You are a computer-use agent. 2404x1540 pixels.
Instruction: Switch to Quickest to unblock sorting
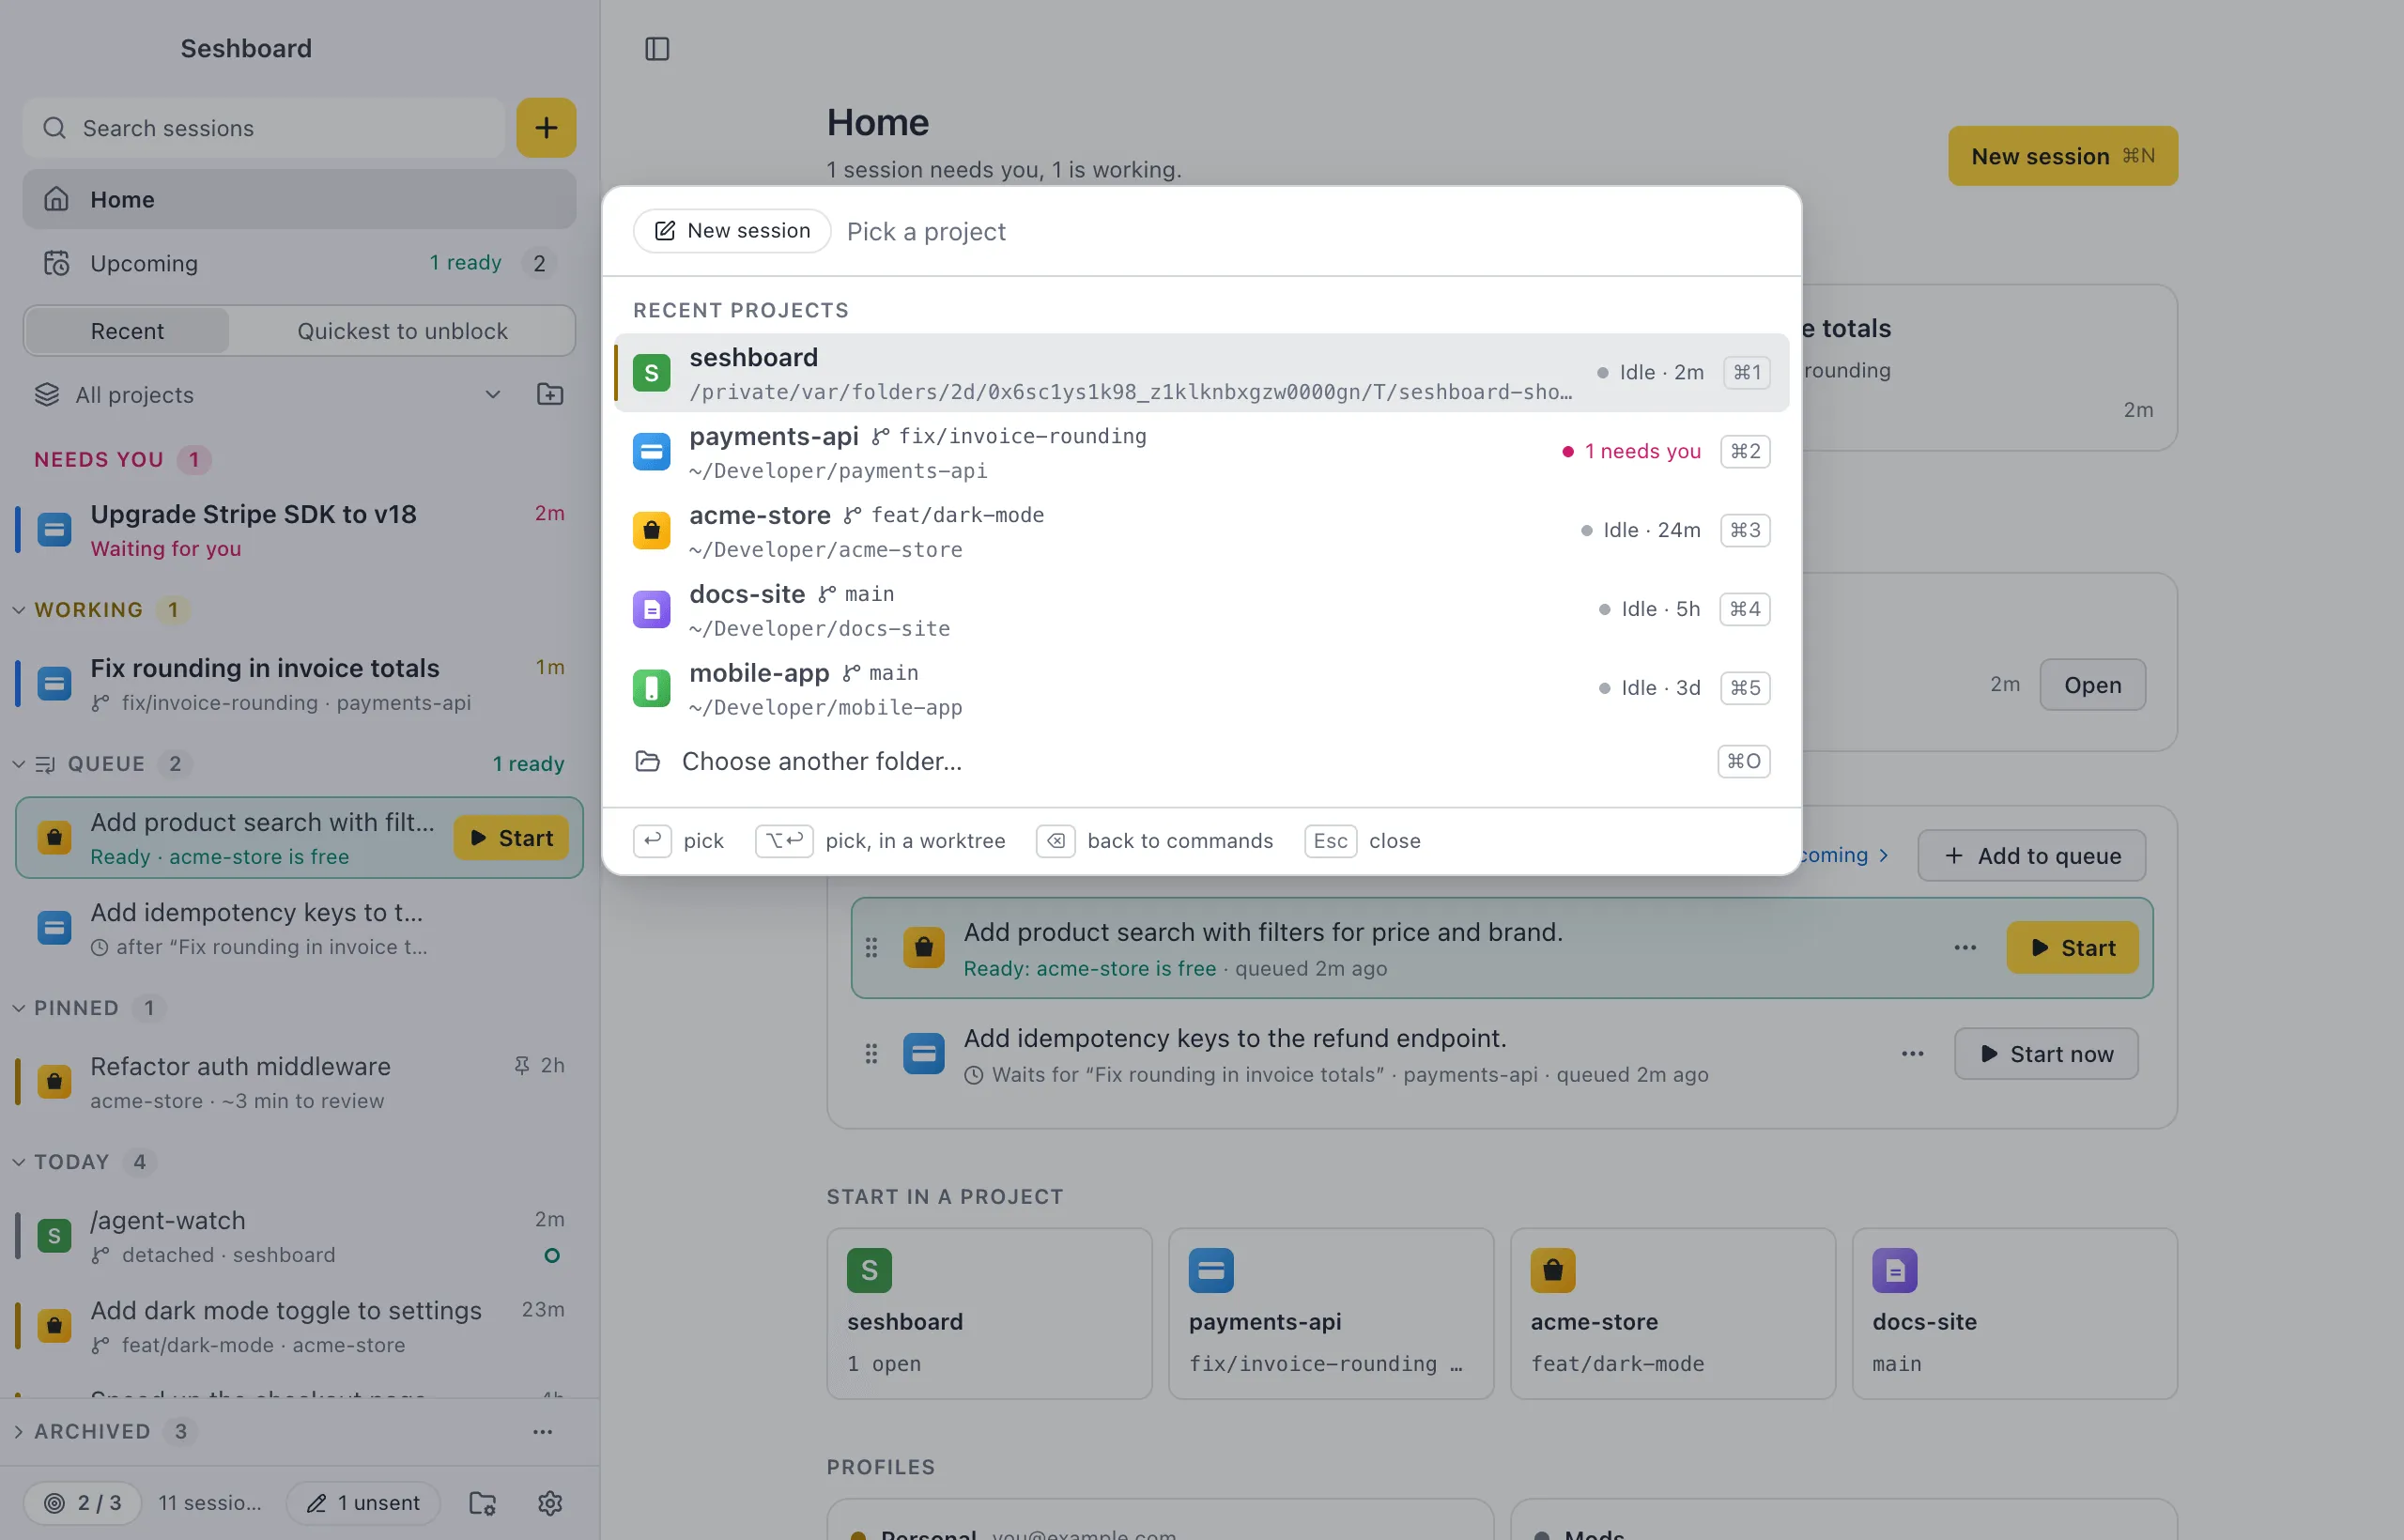pyautogui.click(x=402, y=331)
